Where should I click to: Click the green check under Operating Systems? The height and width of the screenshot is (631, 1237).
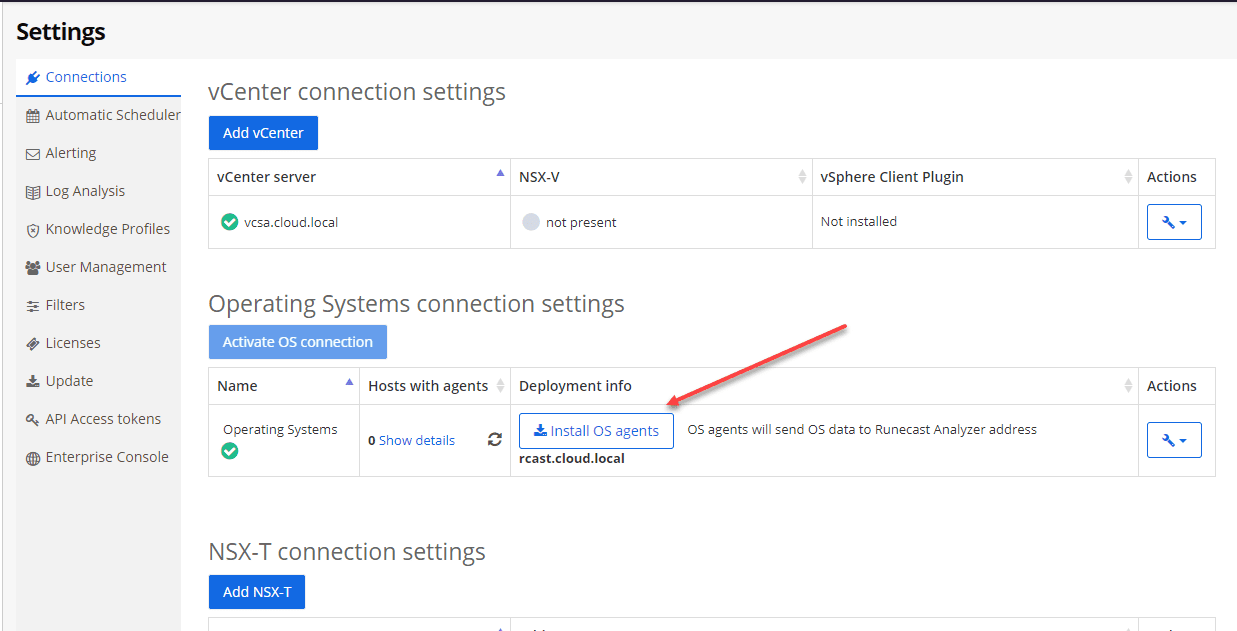[x=230, y=451]
